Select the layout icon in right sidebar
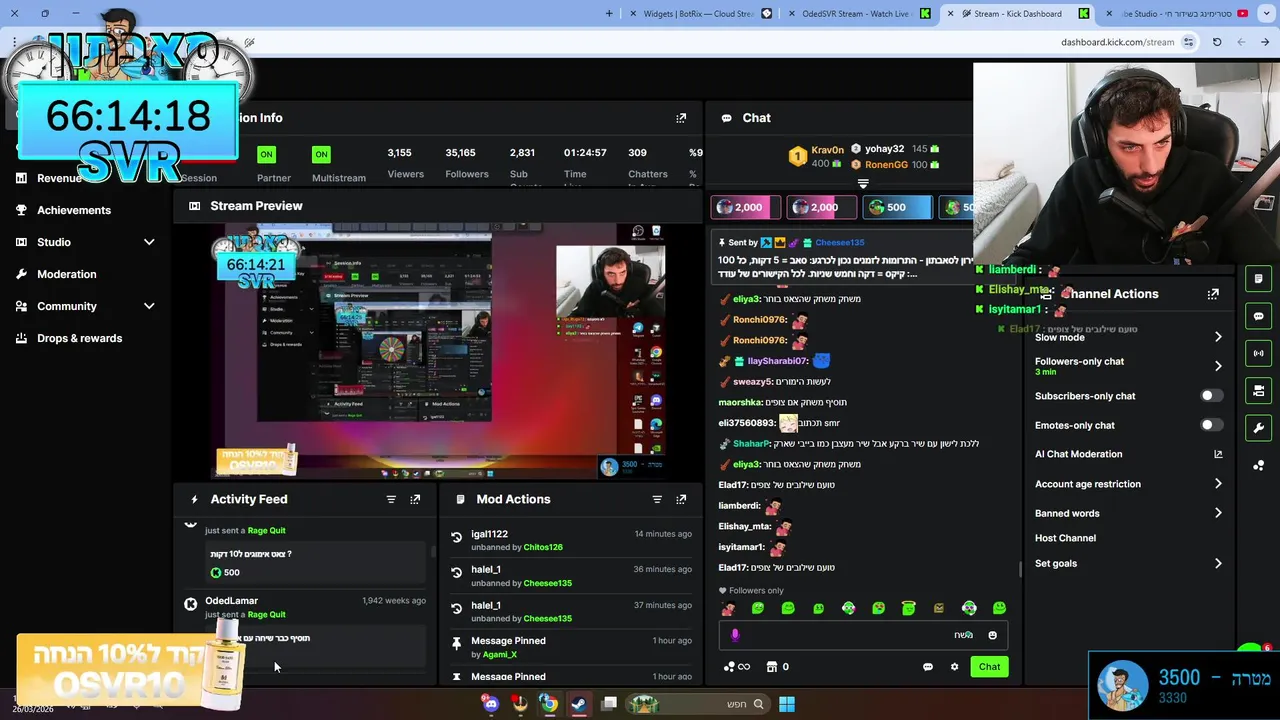The width and height of the screenshot is (1280, 720). [1259, 390]
